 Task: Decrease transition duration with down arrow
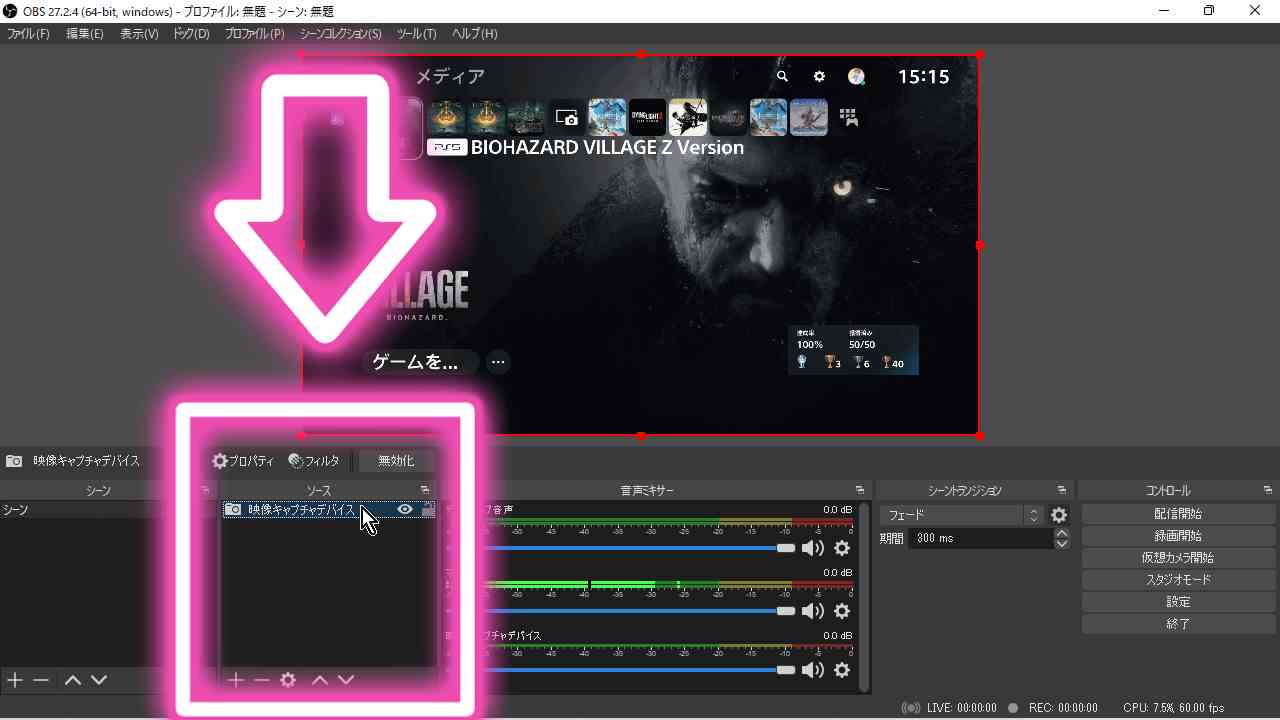click(x=1062, y=543)
